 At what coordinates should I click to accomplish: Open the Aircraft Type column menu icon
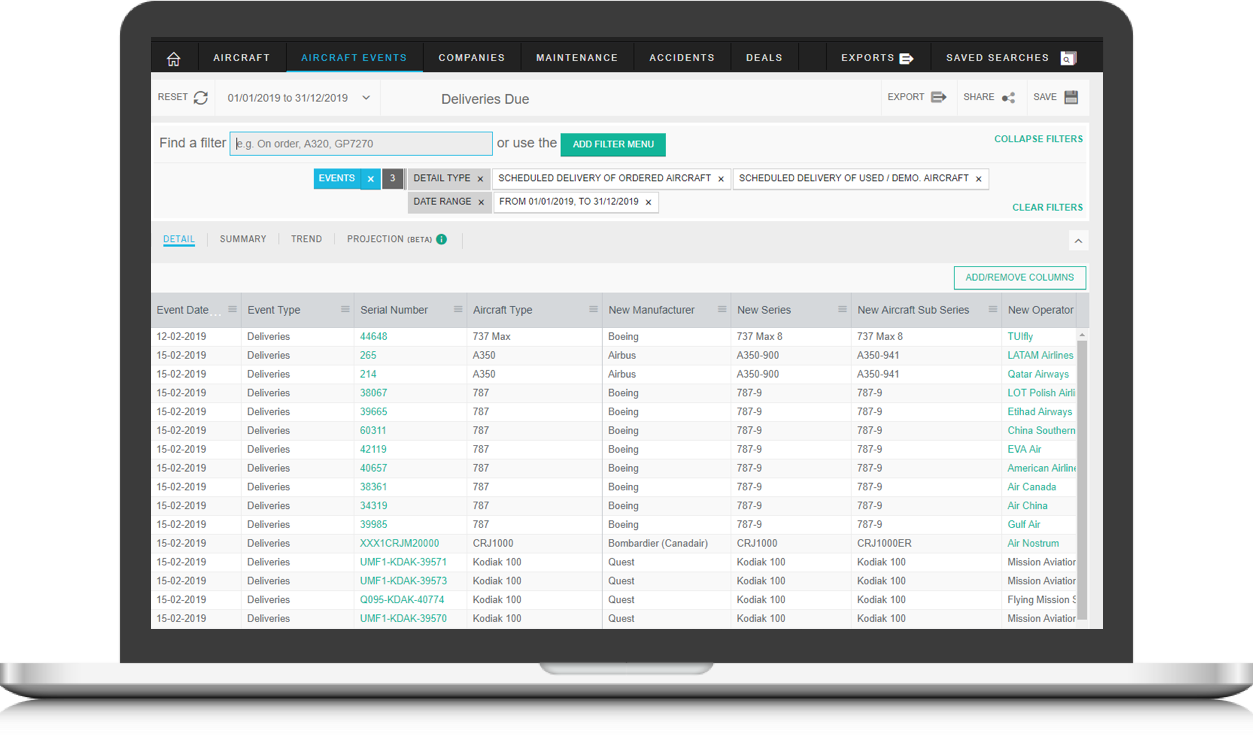pyautogui.click(x=593, y=310)
